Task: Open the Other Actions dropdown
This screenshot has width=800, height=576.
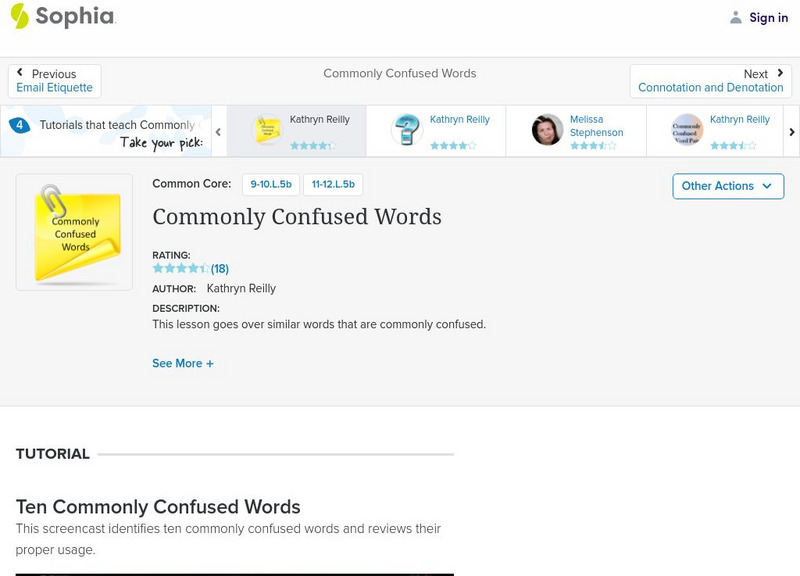Action: click(727, 186)
